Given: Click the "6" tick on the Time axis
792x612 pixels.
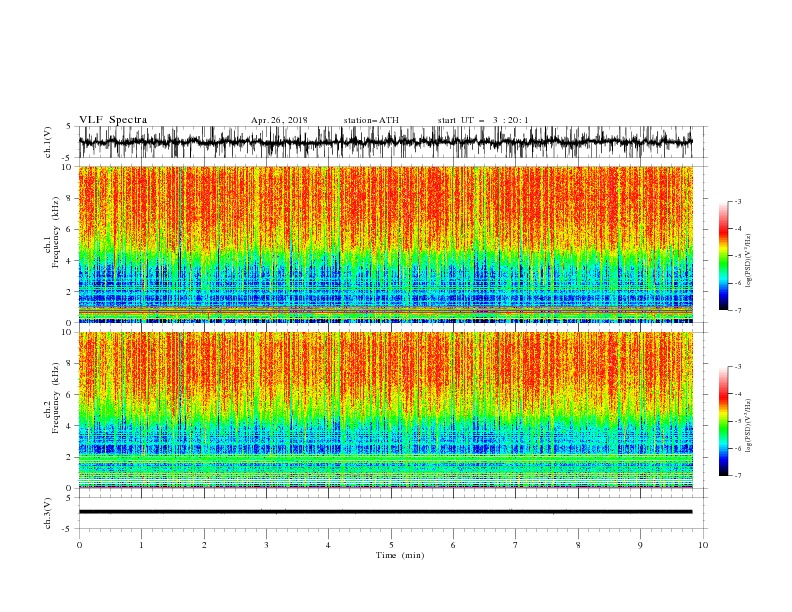Looking at the screenshot, I should pyautogui.click(x=453, y=545).
